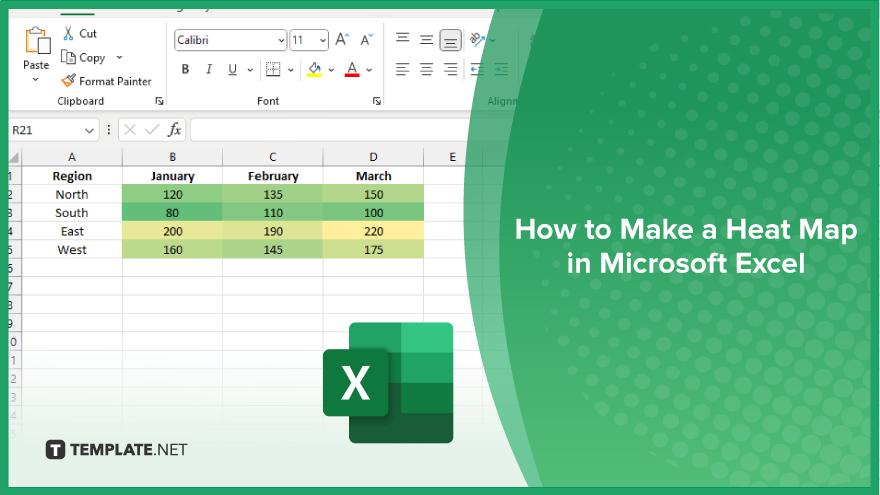This screenshot has width=880, height=495.
Task: Decrease font size with small A
Action: 366,39
